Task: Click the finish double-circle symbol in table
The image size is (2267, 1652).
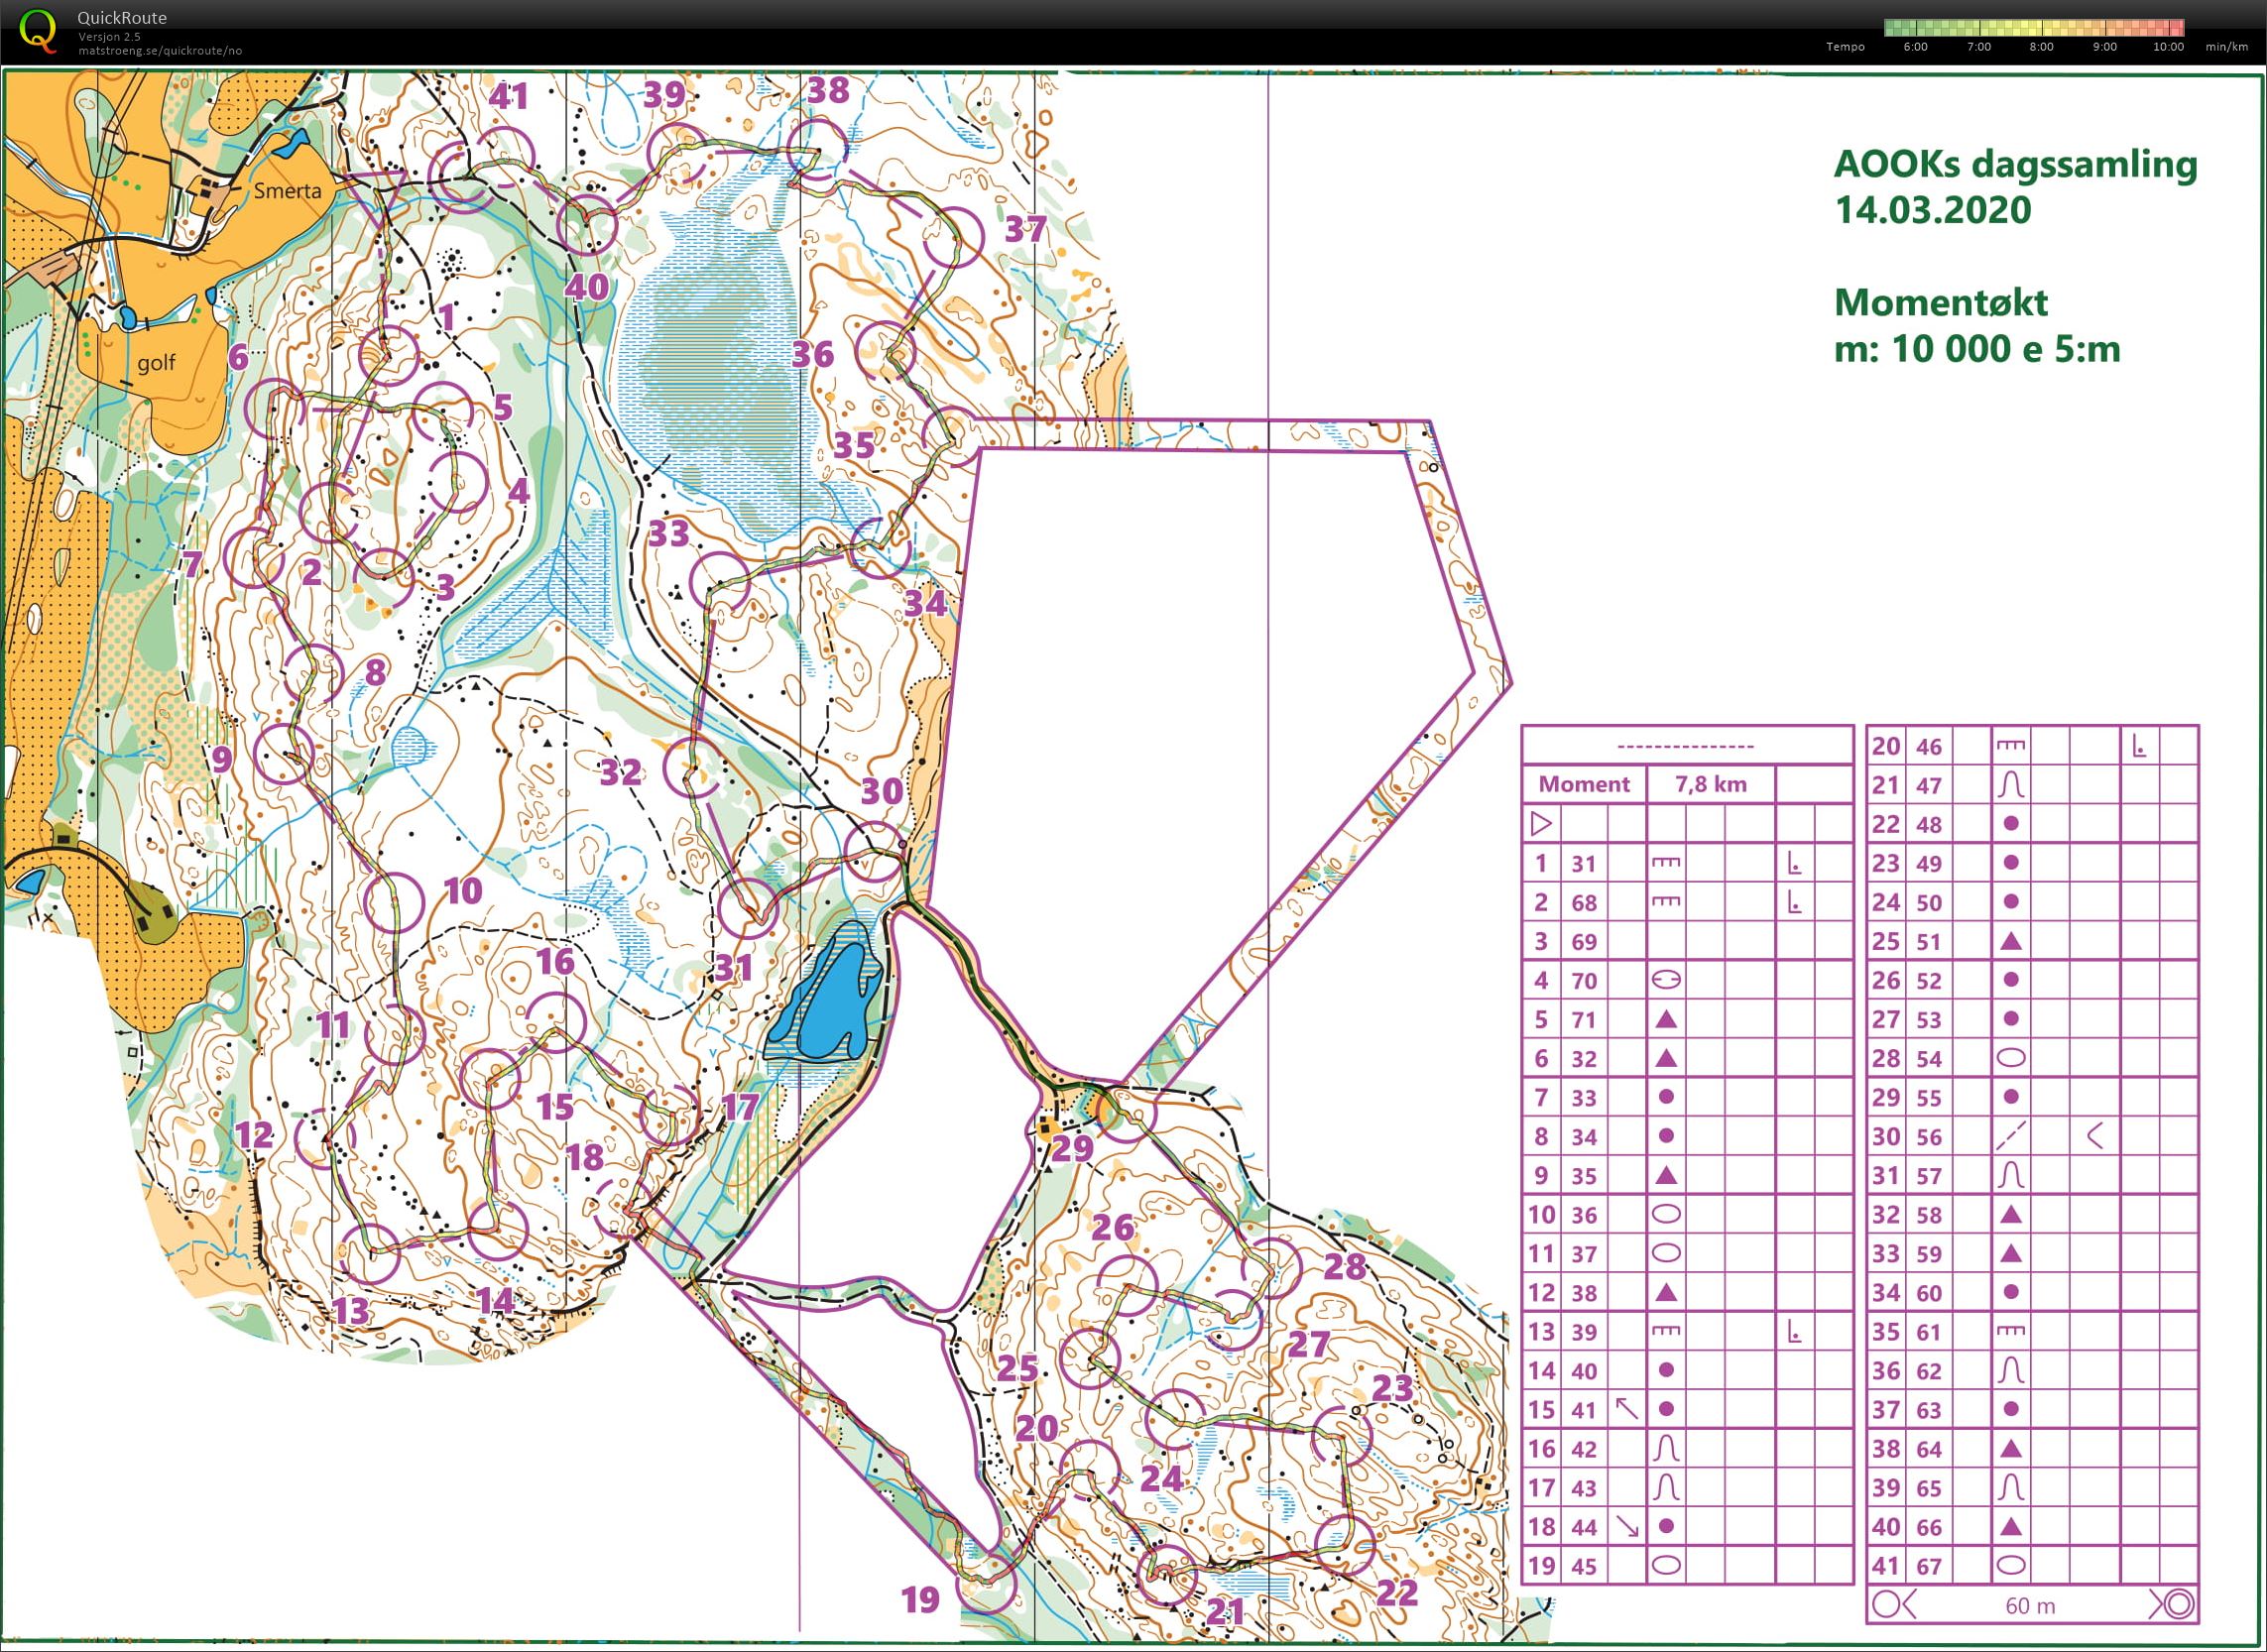Action: point(2179,1605)
